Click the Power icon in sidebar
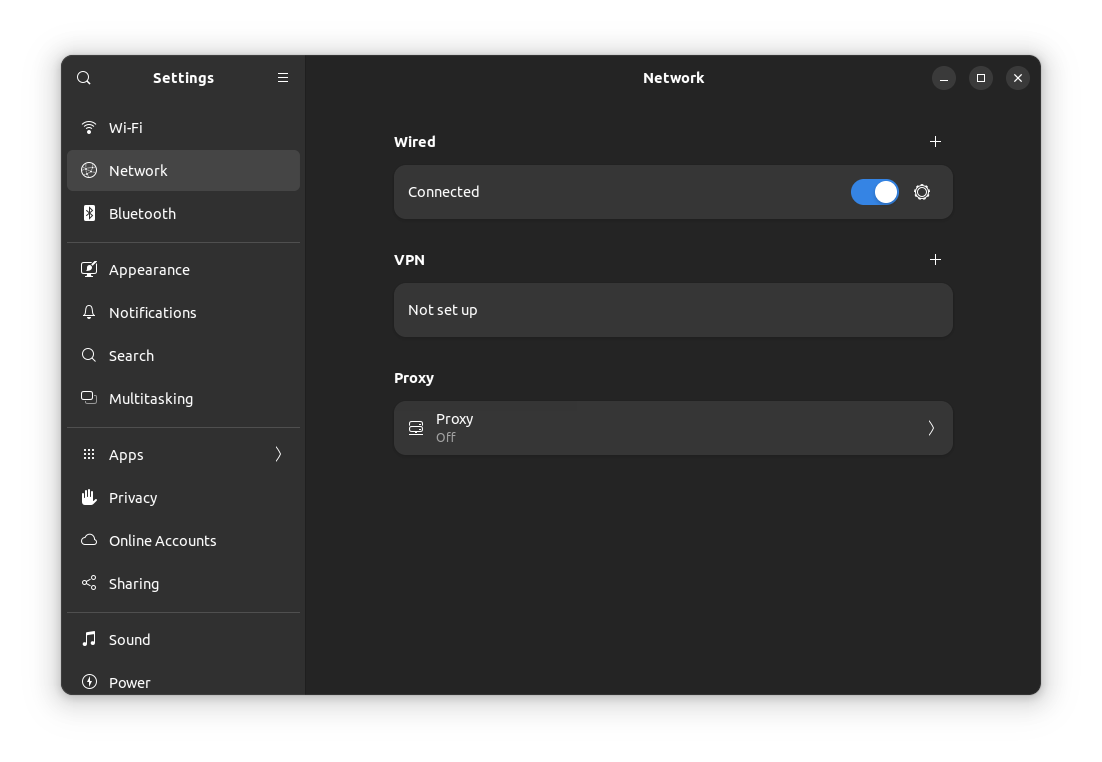Image resolution: width=1102 pixels, height=762 pixels. (89, 681)
